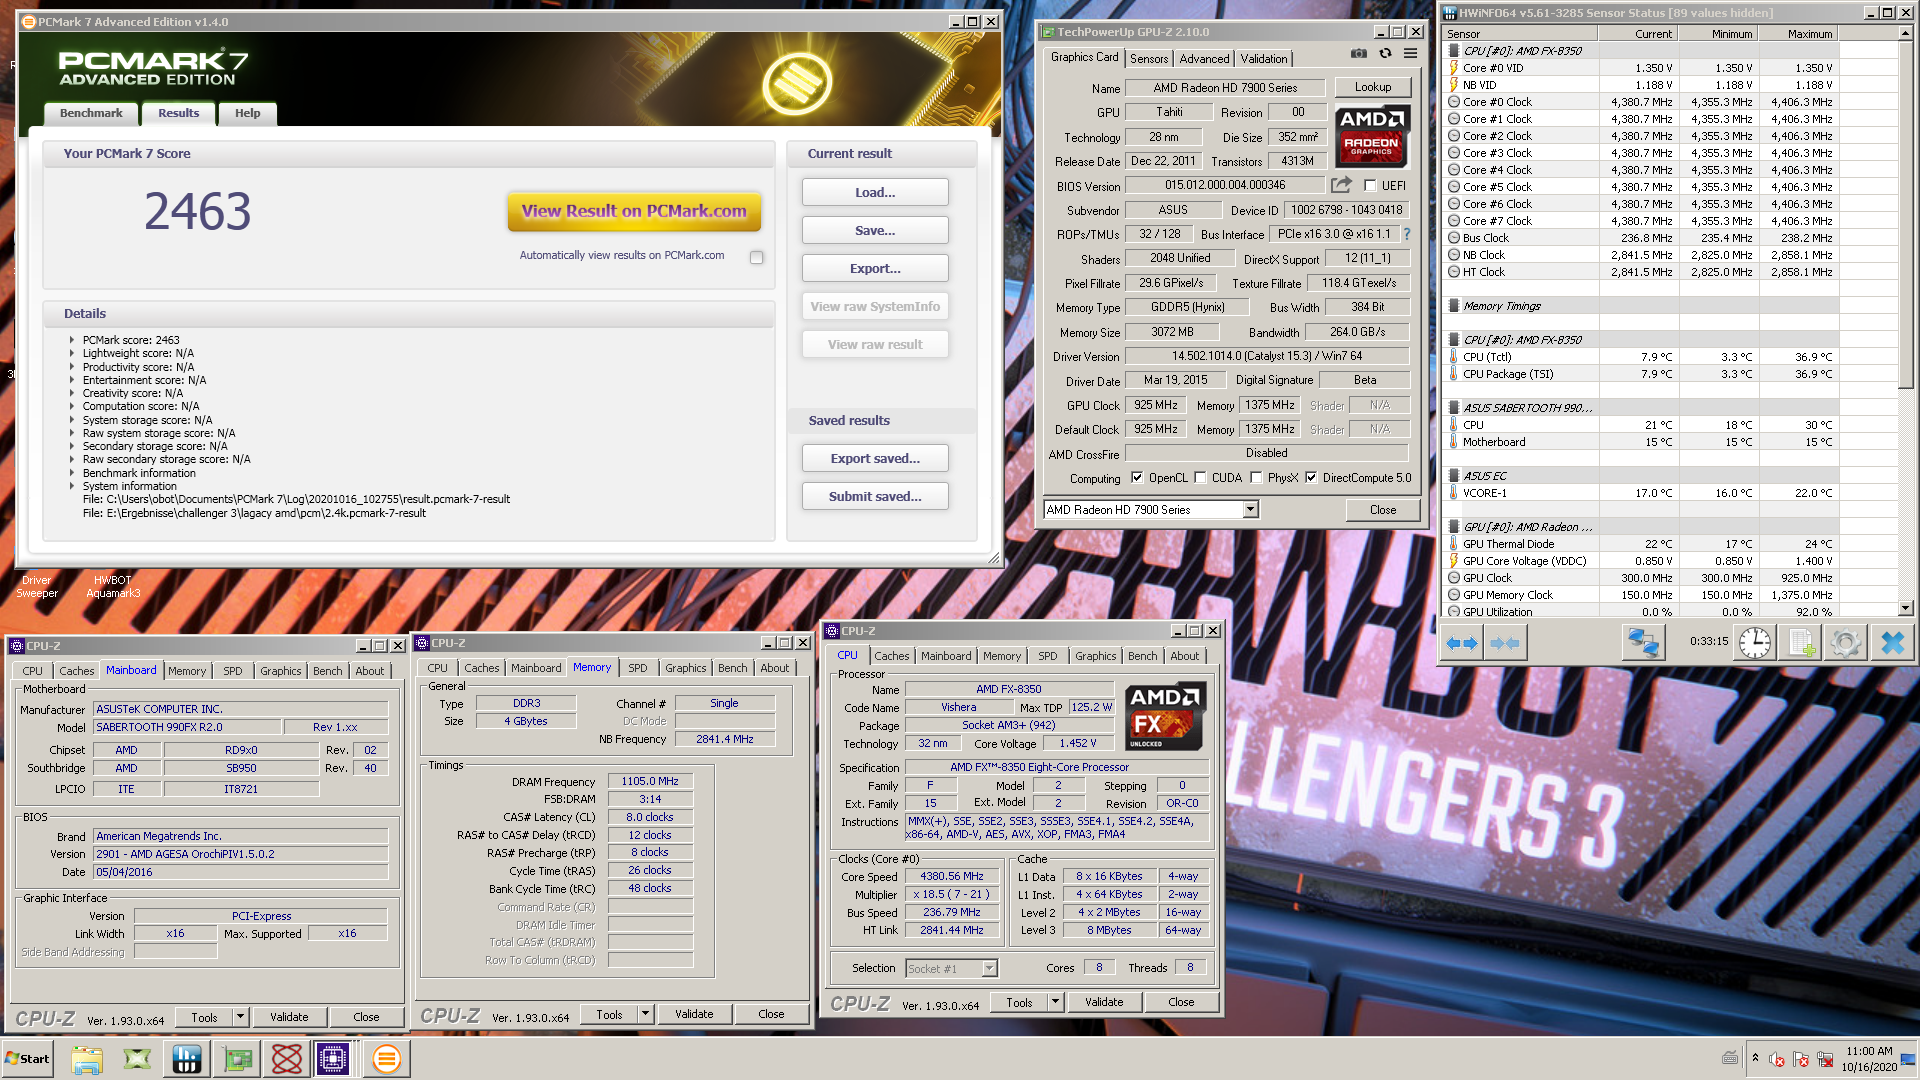Toggle the CUDA checkbox

click(x=1200, y=478)
